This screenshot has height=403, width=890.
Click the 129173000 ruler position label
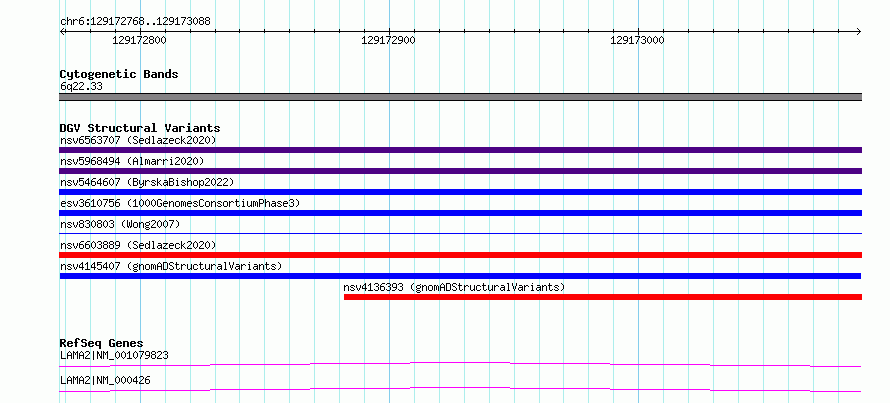point(637,40)
